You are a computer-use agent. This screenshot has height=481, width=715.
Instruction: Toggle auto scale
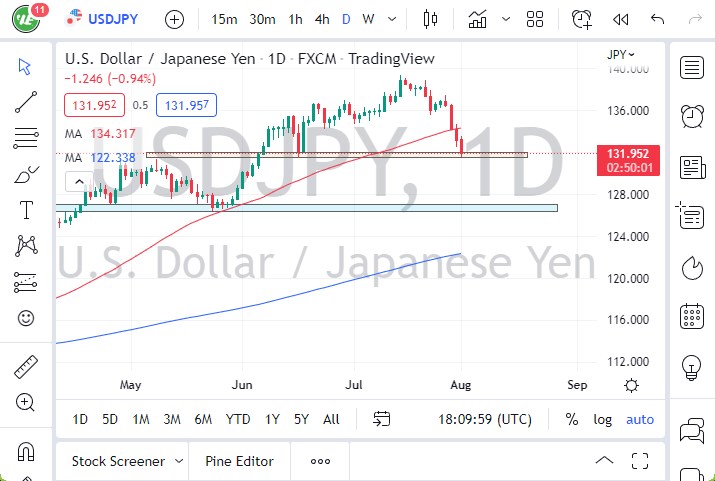[x=640, y=419]
